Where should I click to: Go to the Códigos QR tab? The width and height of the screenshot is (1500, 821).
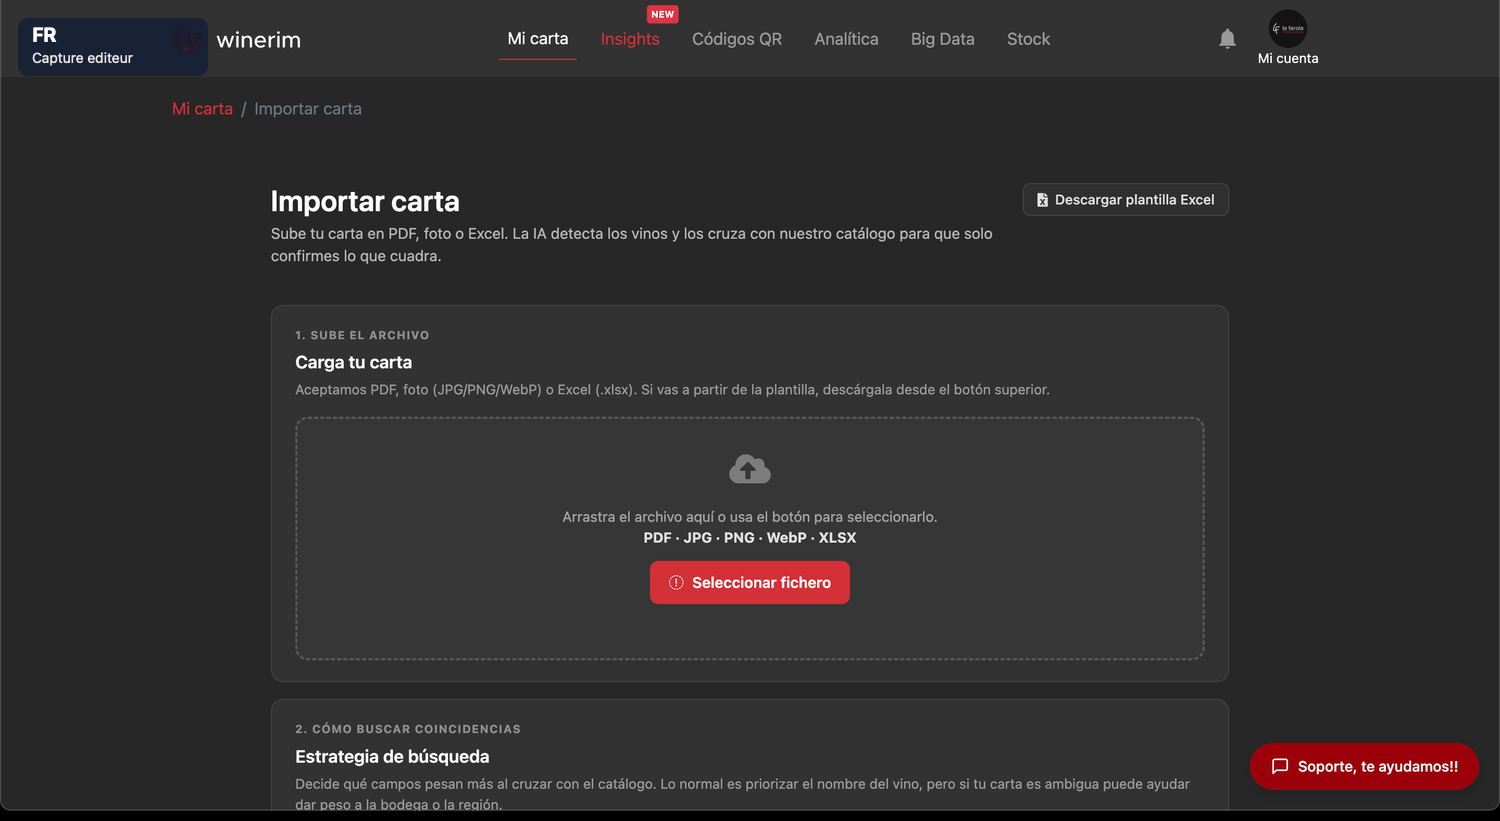(x=737, y=39)
